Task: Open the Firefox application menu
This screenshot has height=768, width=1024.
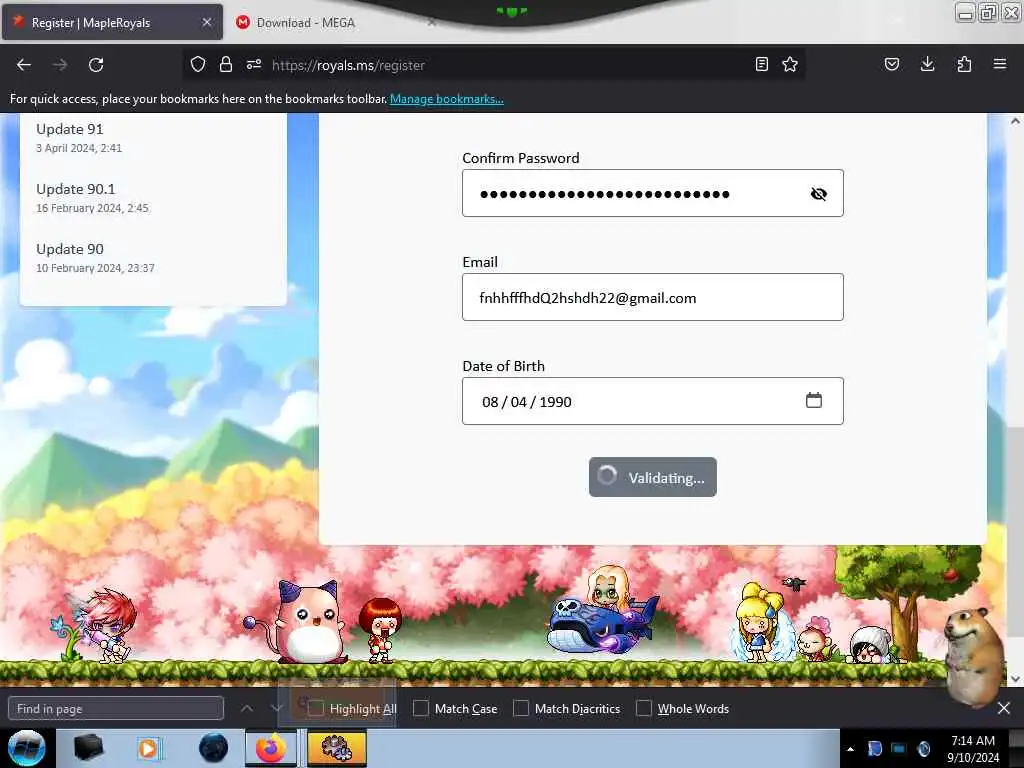Action: (1000, 65)
